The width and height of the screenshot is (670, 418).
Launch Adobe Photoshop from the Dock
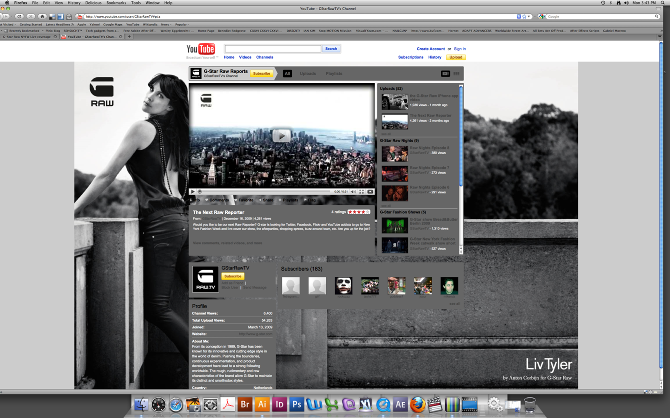[297, 404]
